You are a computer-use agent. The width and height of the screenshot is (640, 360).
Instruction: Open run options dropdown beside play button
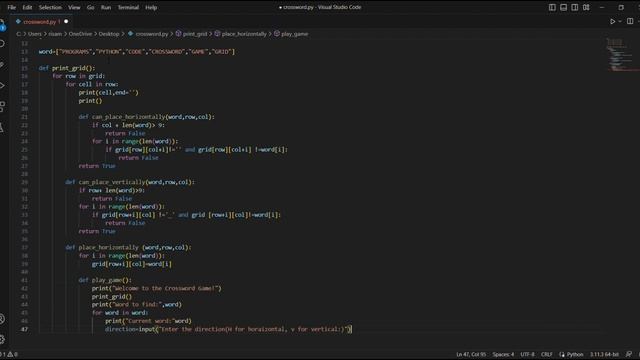(x=620, y=22)
